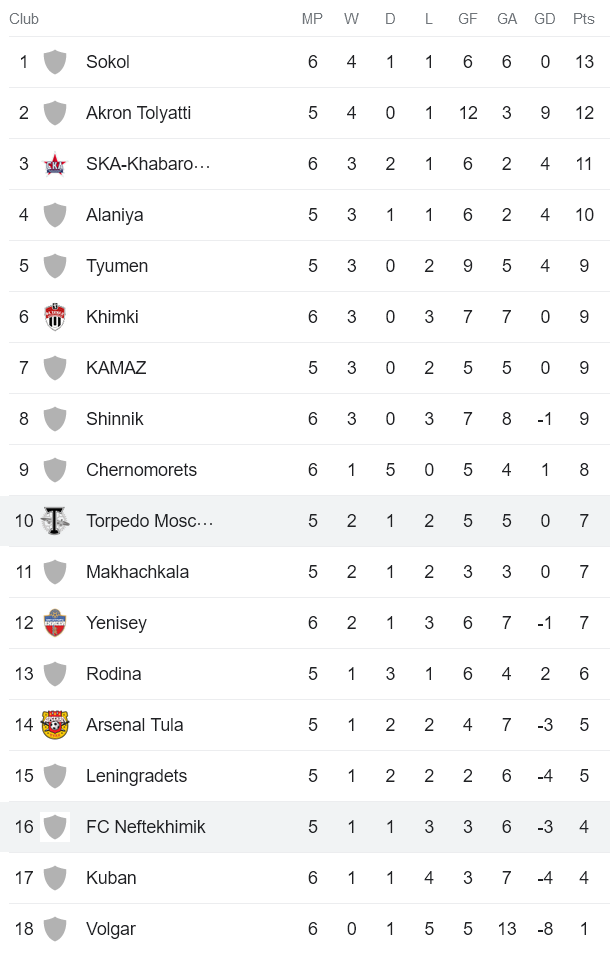
Task: Click the Torpedo Moscow club emblem
Action: click(x=55, y=520)
